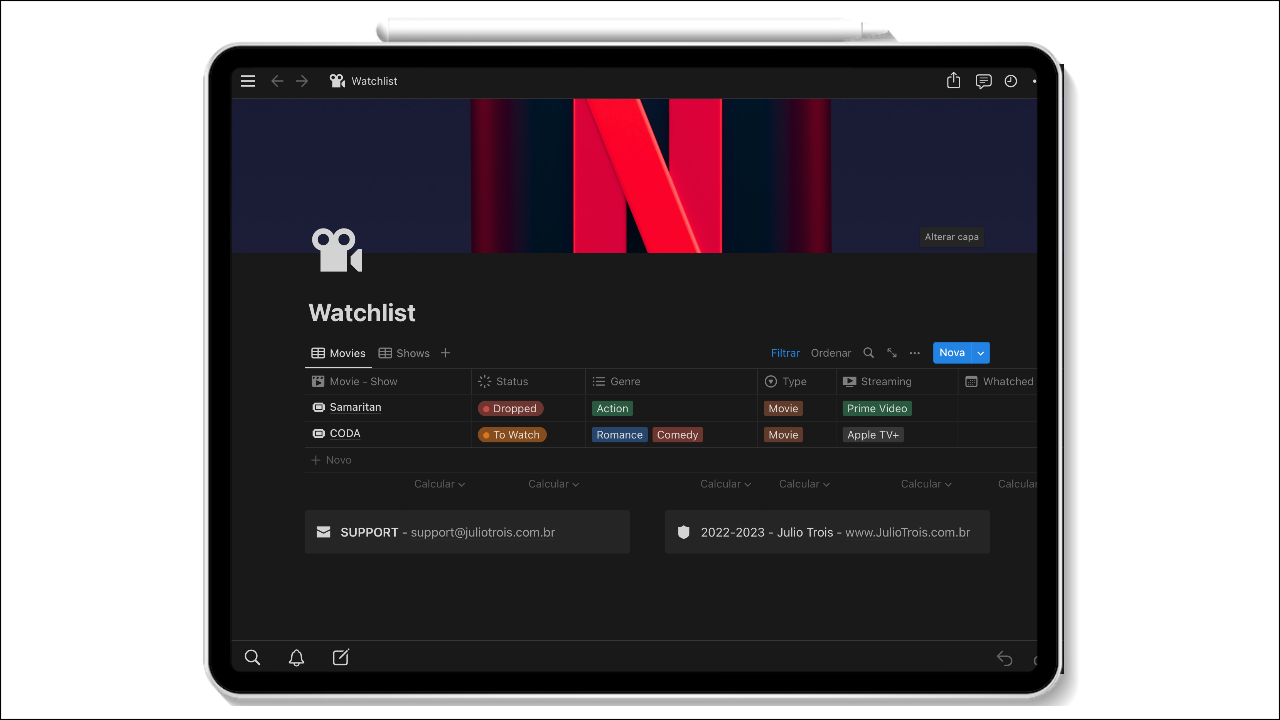1280x720 pixels.
Task: Open the dropdown arrow beside Nova
Action: coord(981,353)
